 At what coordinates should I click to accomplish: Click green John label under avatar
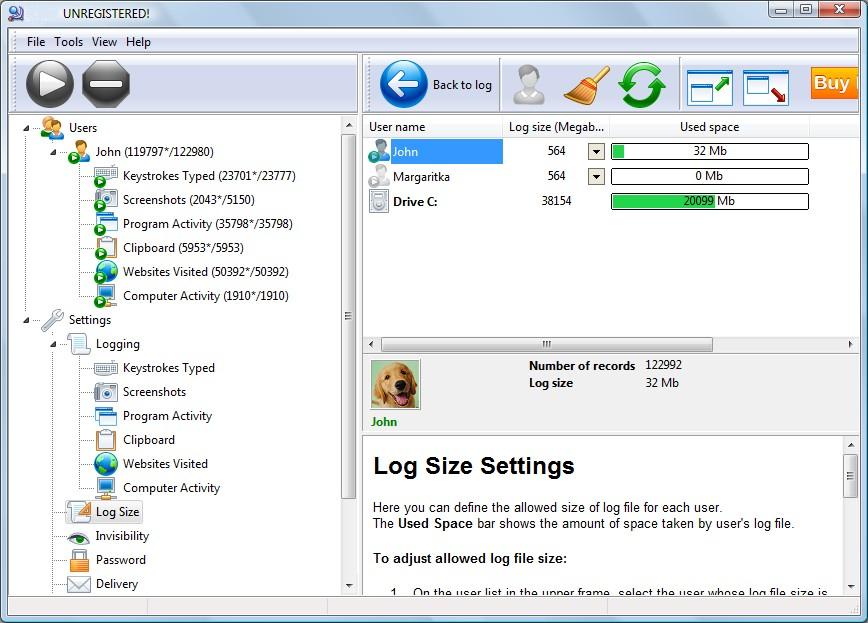point(384,422)
